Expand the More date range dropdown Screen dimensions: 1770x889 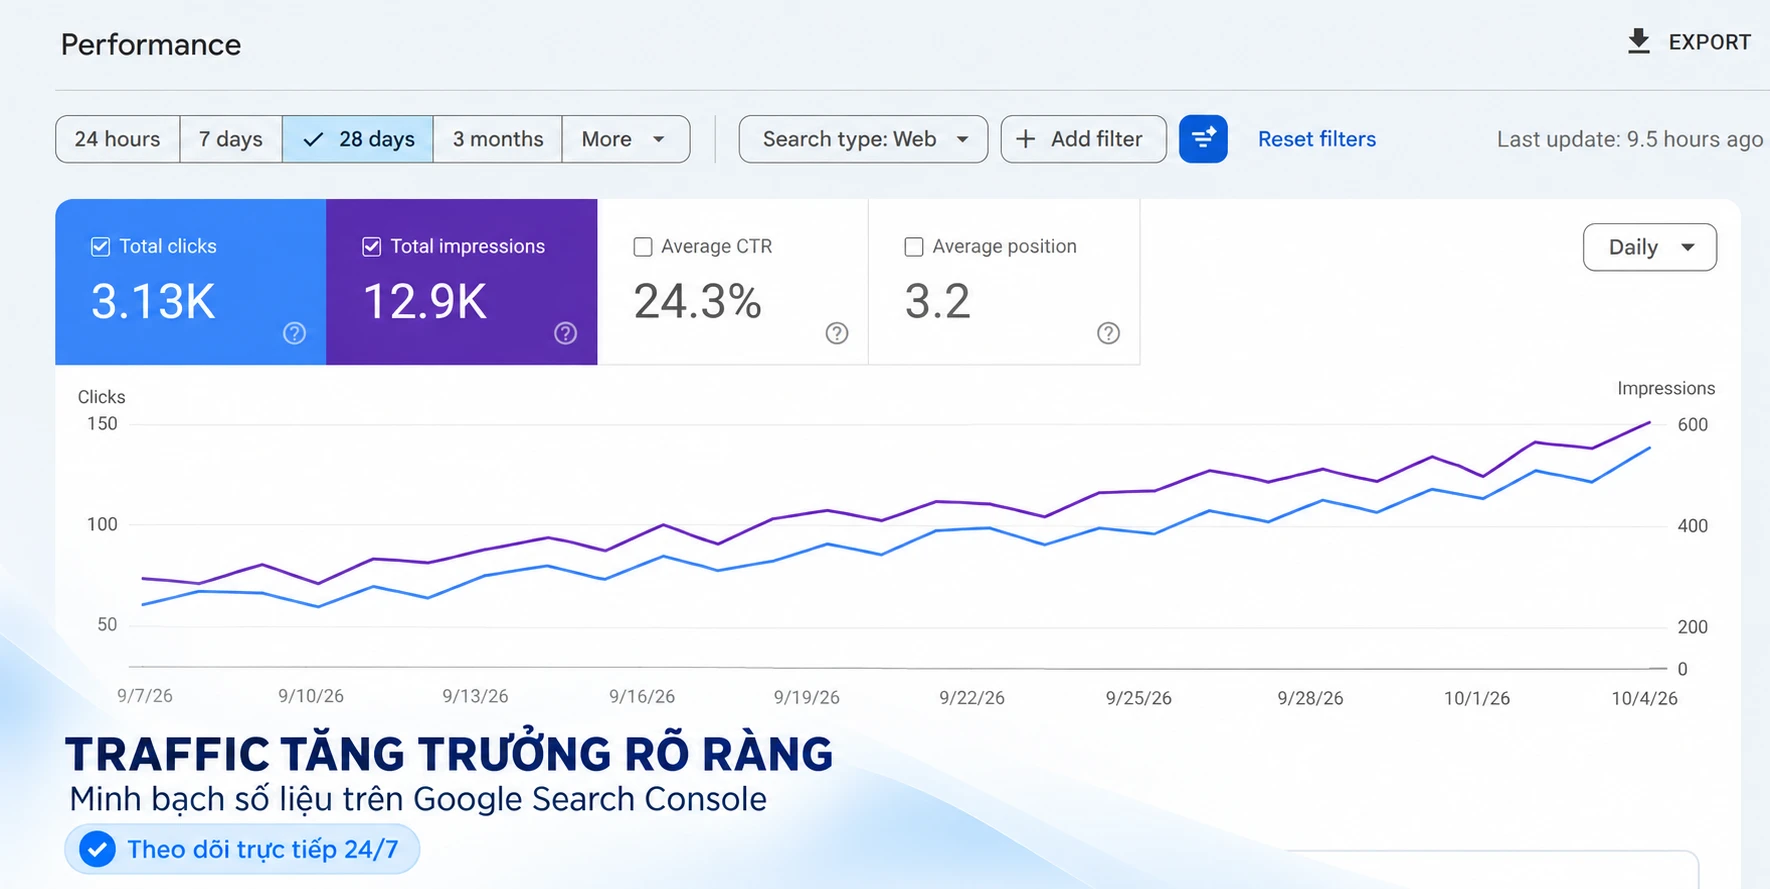626,139
